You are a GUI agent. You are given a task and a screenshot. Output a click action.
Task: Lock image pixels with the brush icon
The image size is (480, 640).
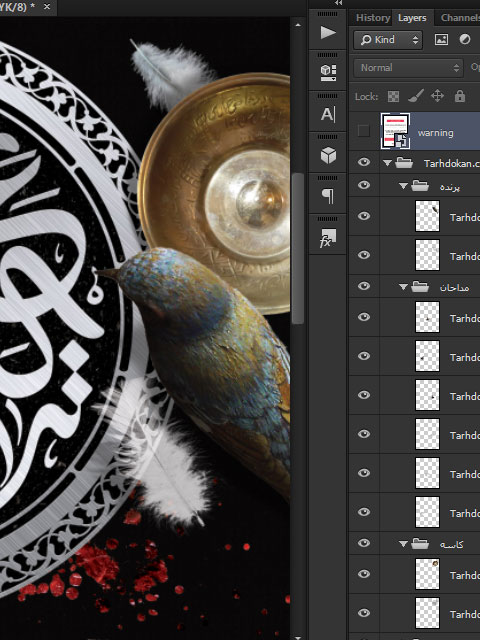[416, 96]
